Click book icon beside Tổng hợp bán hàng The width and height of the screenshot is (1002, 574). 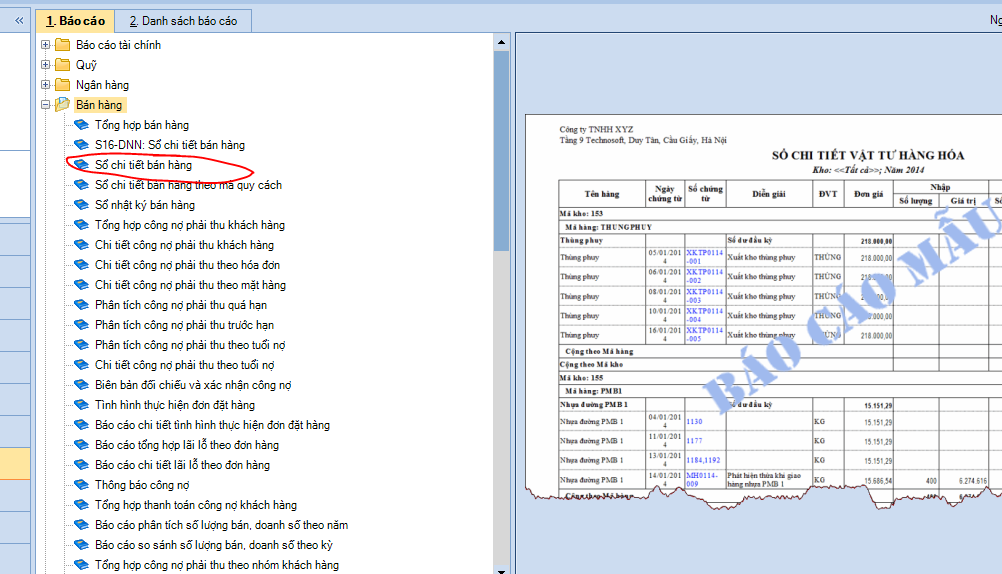click(81, 125)
